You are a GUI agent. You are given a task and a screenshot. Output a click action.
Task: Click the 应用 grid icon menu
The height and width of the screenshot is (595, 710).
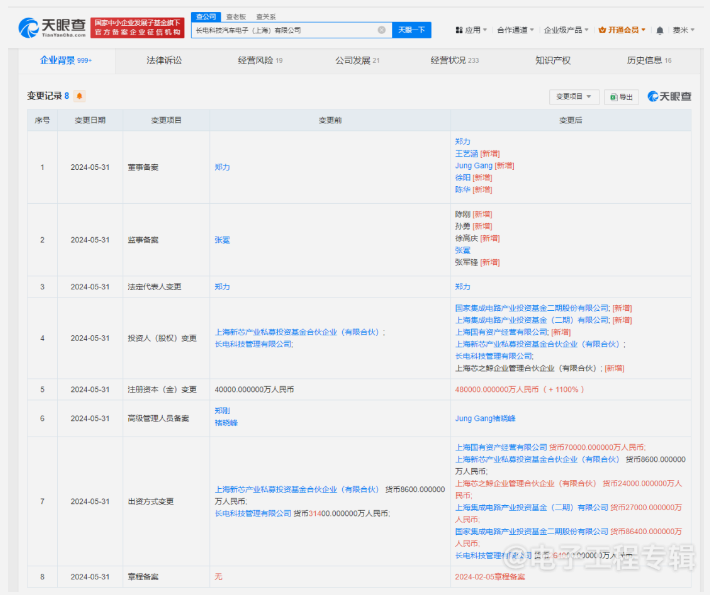pos(470,30)
